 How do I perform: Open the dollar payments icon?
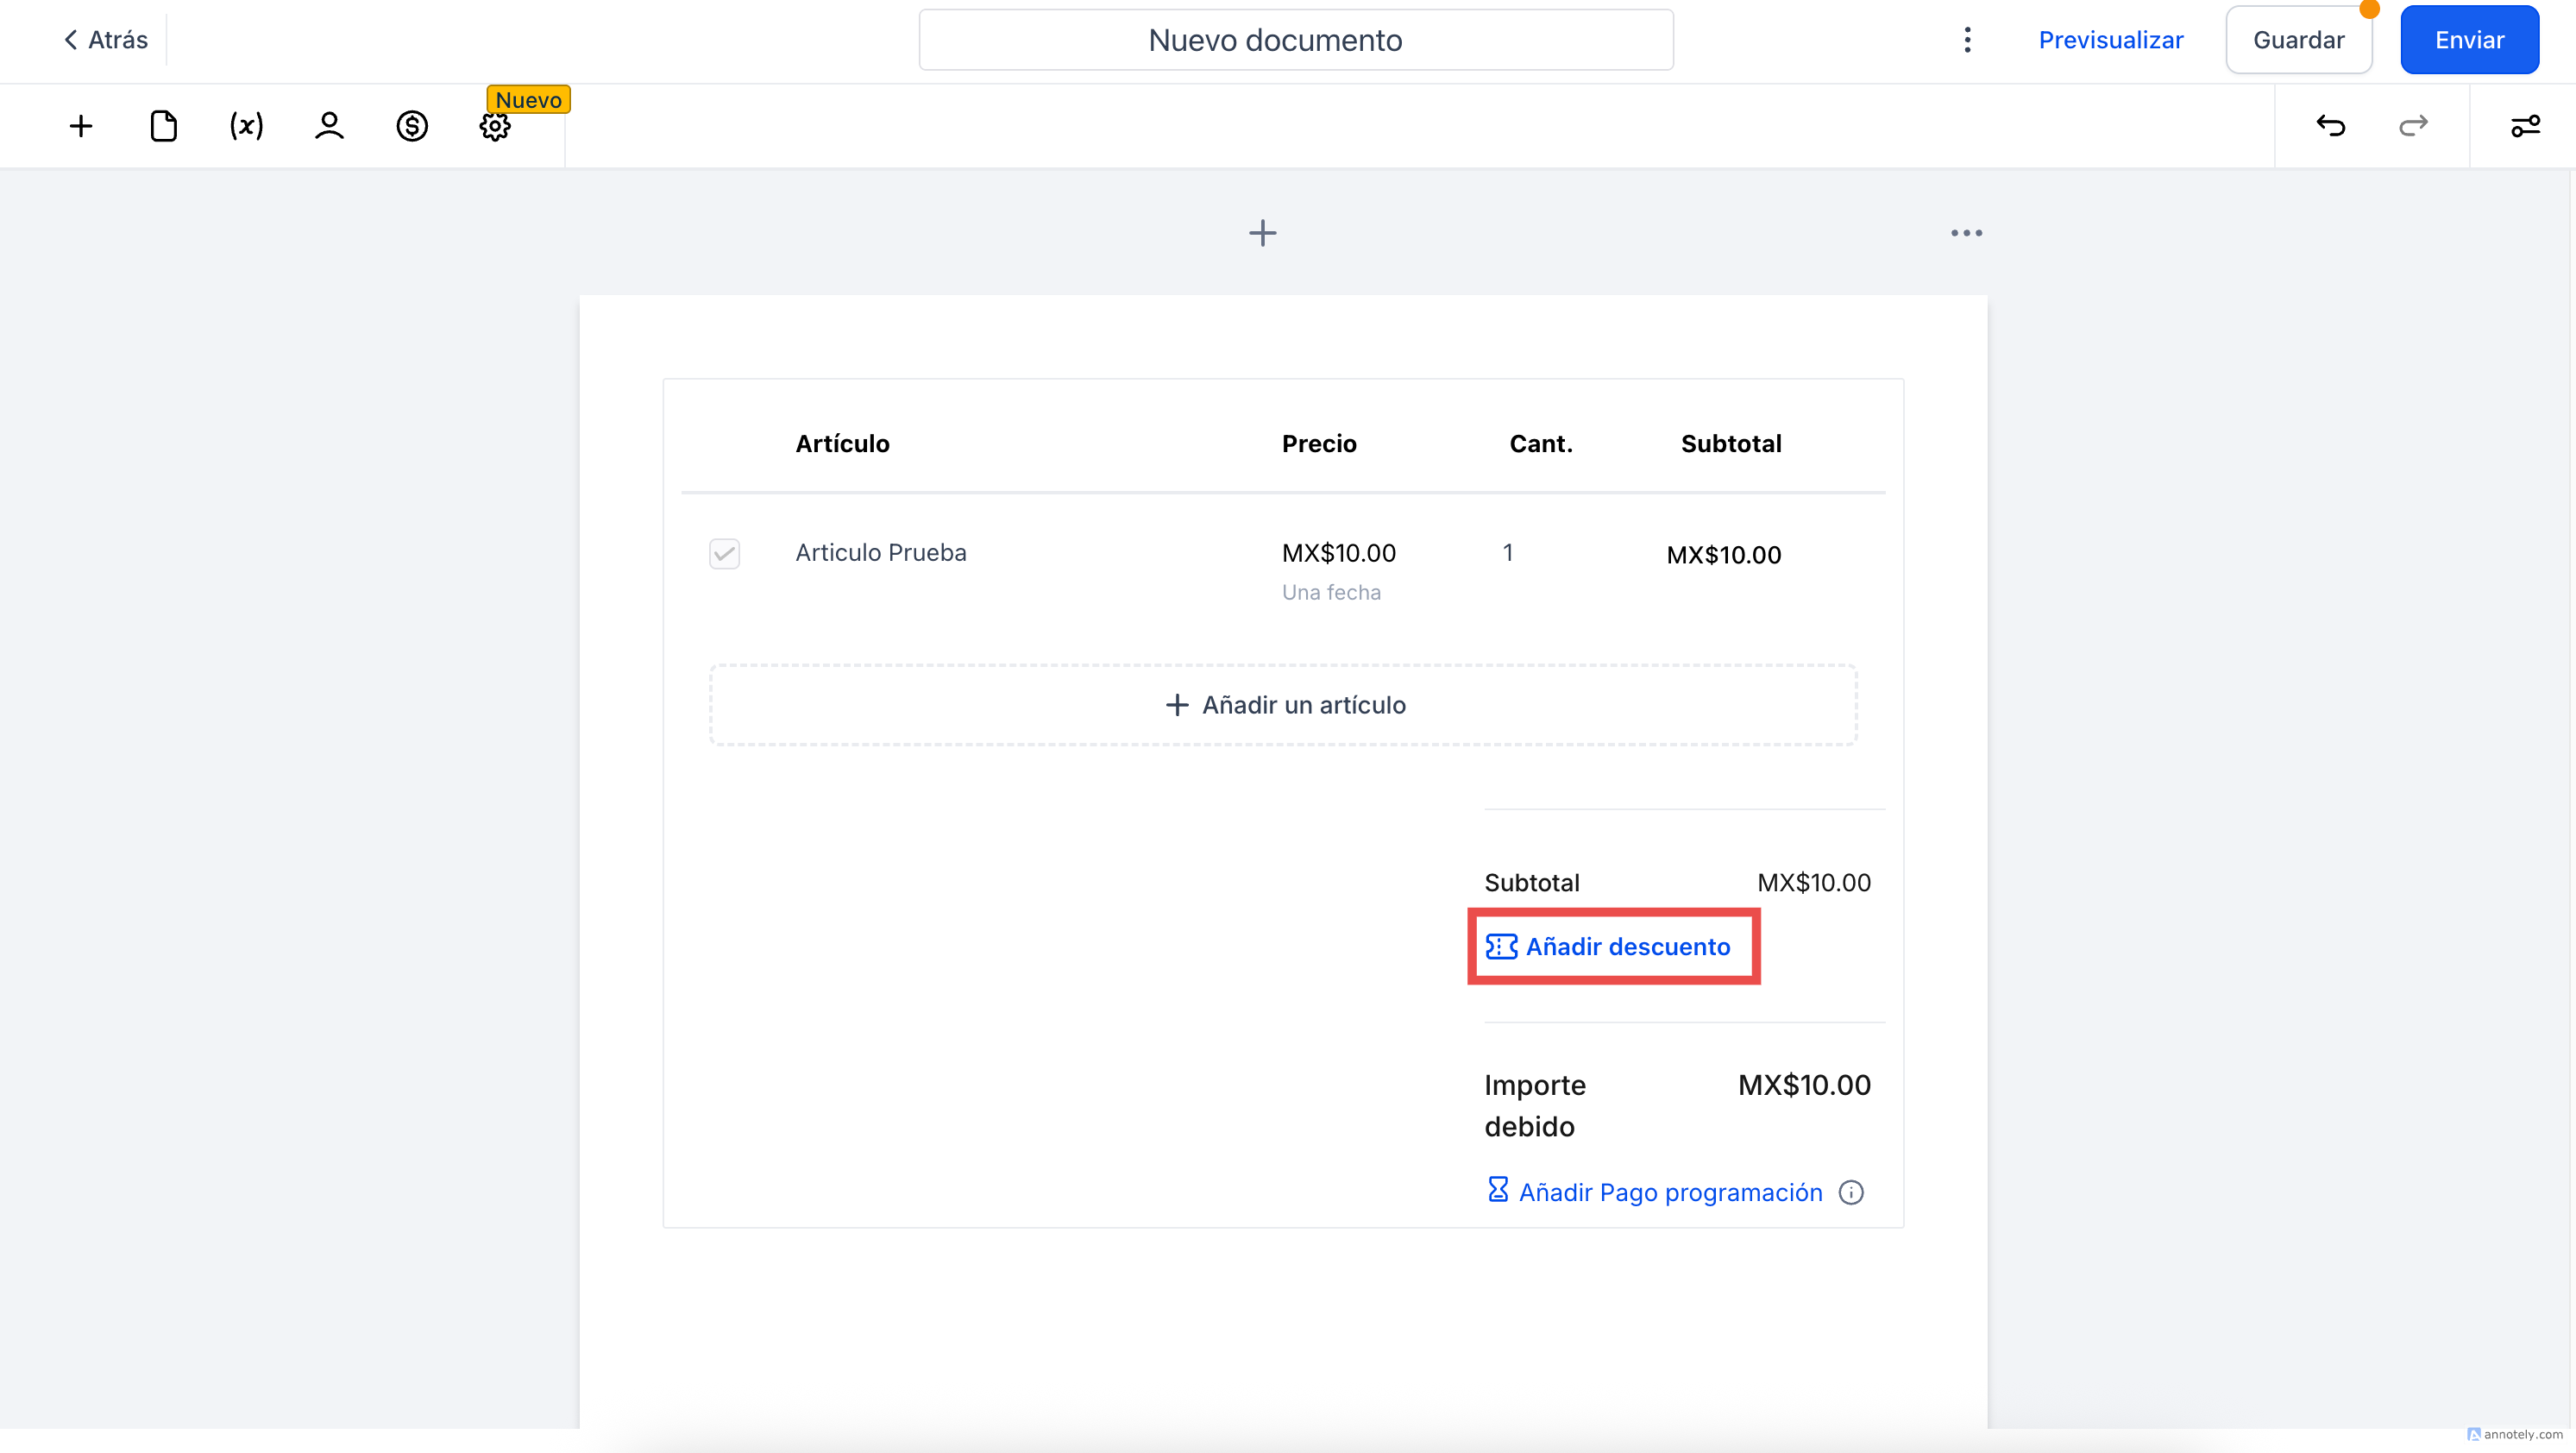tap(412, 126)
